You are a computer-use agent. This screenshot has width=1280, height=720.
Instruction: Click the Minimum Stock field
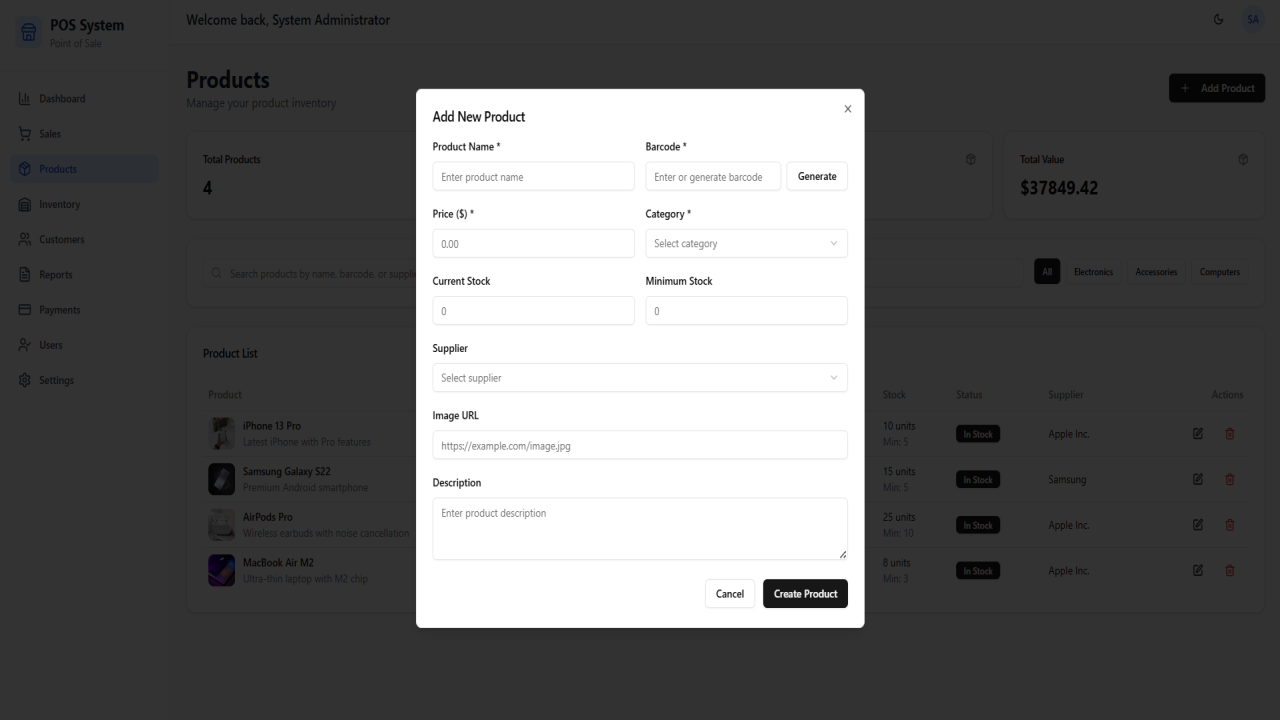click(x=746, y=311)
